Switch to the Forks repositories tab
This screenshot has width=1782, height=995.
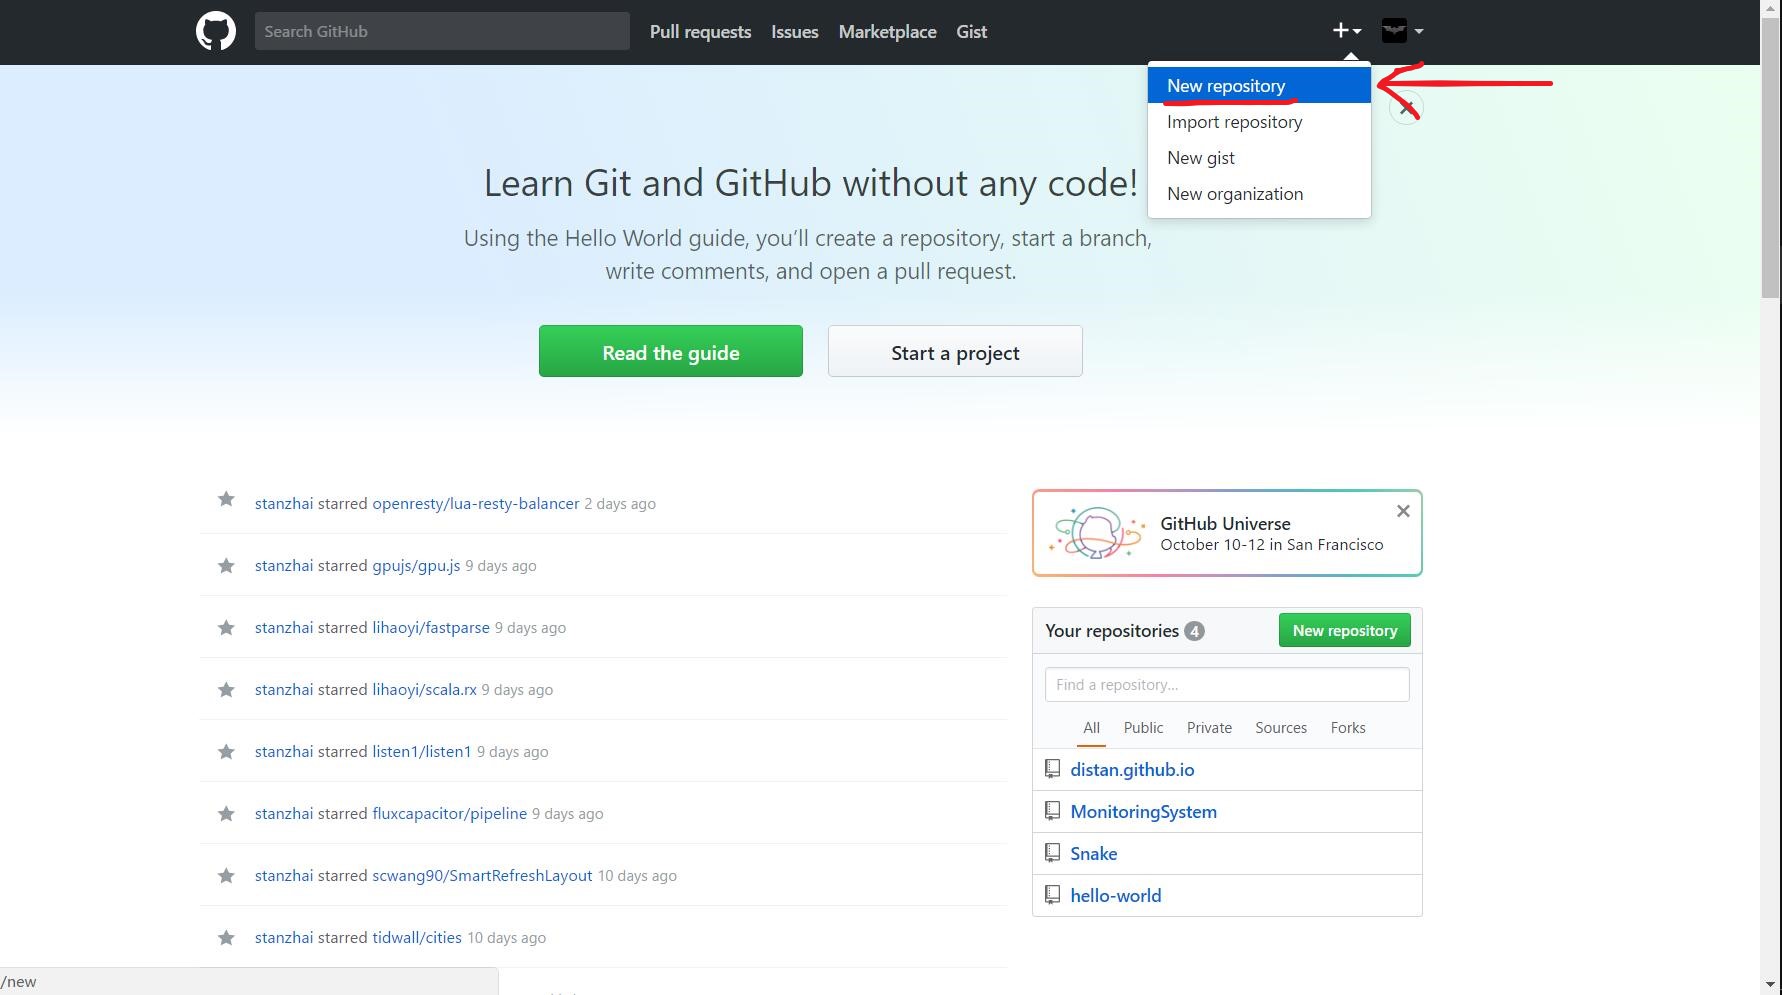click(x=1348, y=728)
